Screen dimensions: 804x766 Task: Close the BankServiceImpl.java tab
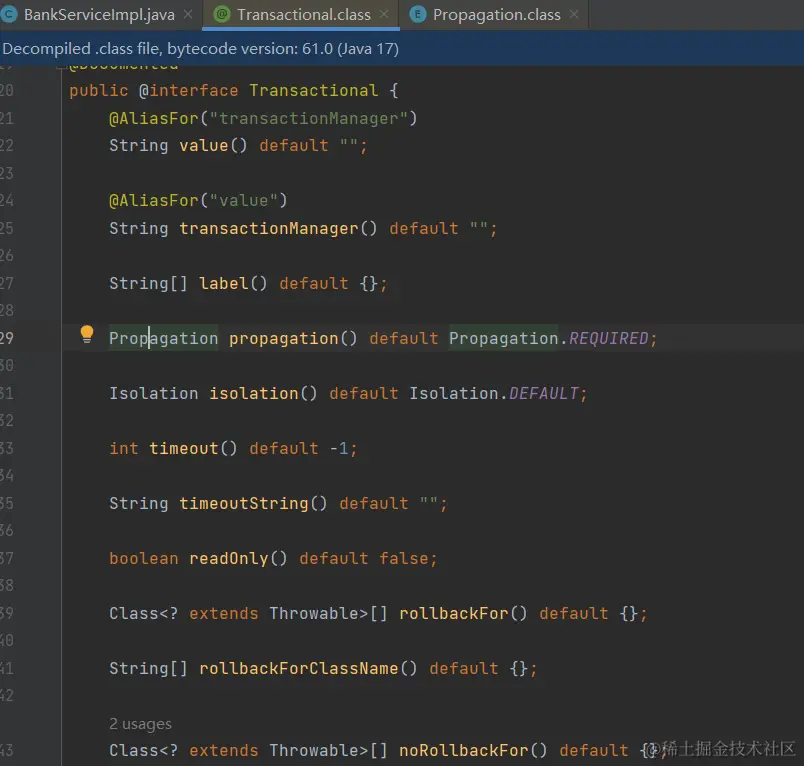(188, 15)
